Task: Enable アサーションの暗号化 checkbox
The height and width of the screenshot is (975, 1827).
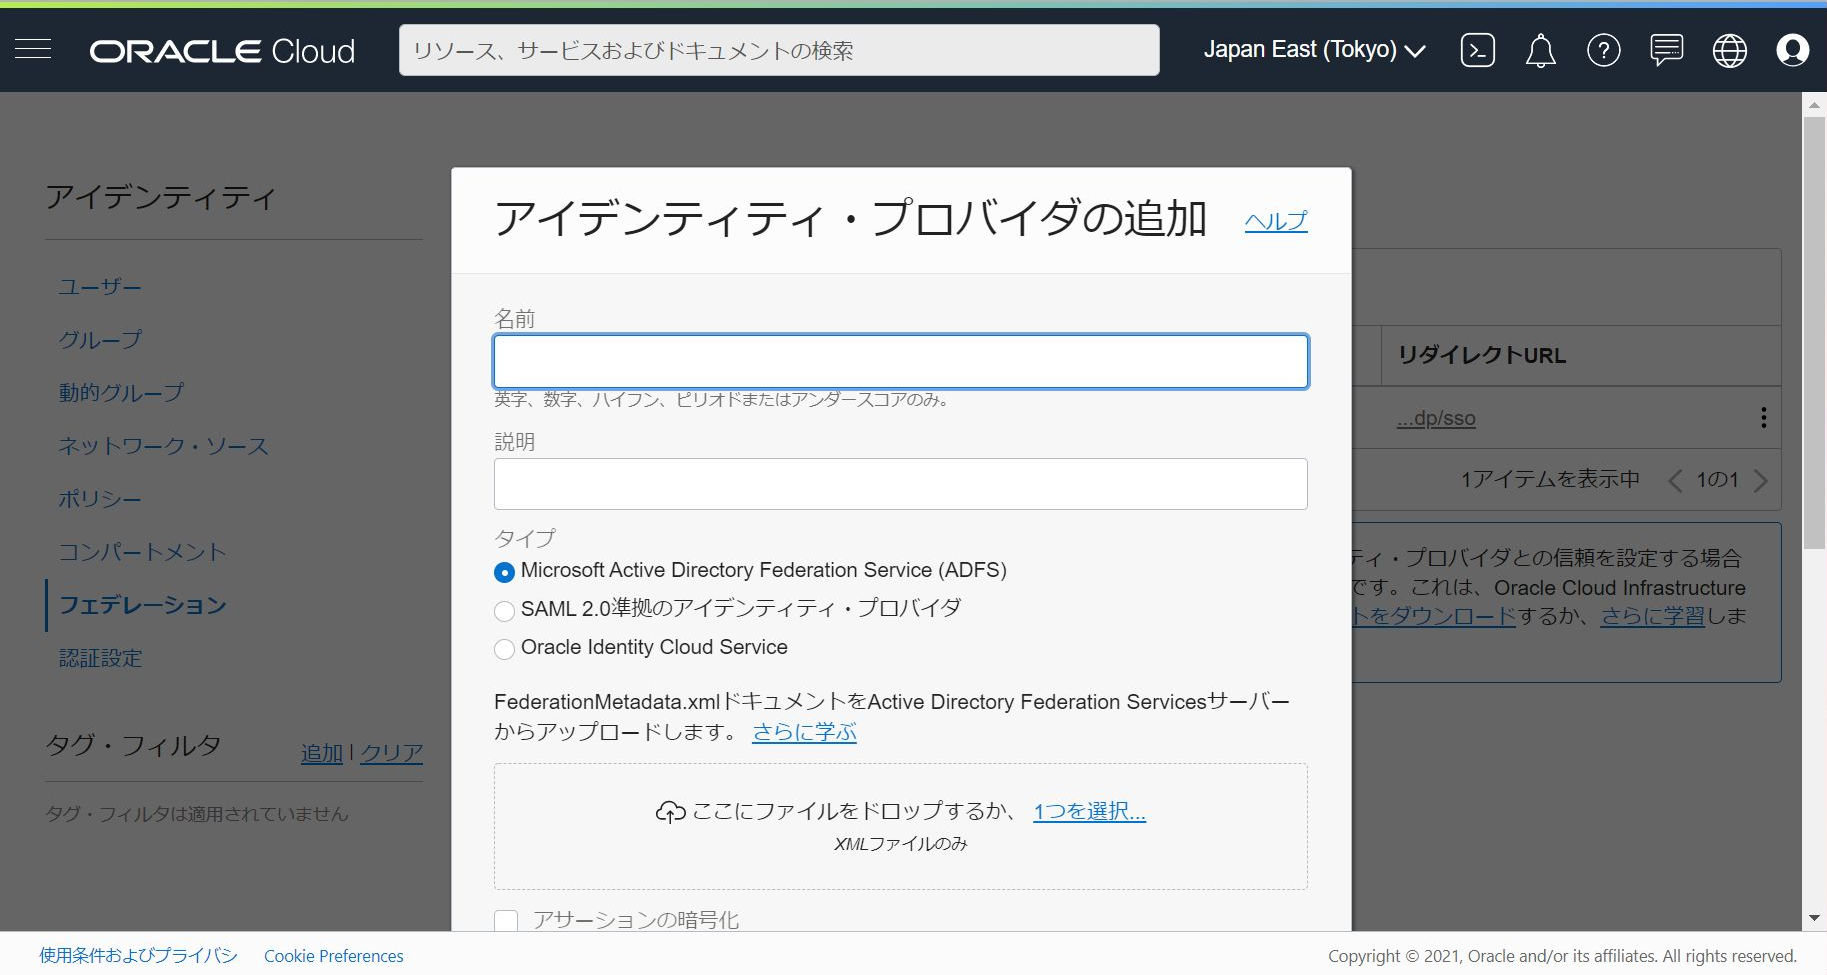Action: point(506,920)
